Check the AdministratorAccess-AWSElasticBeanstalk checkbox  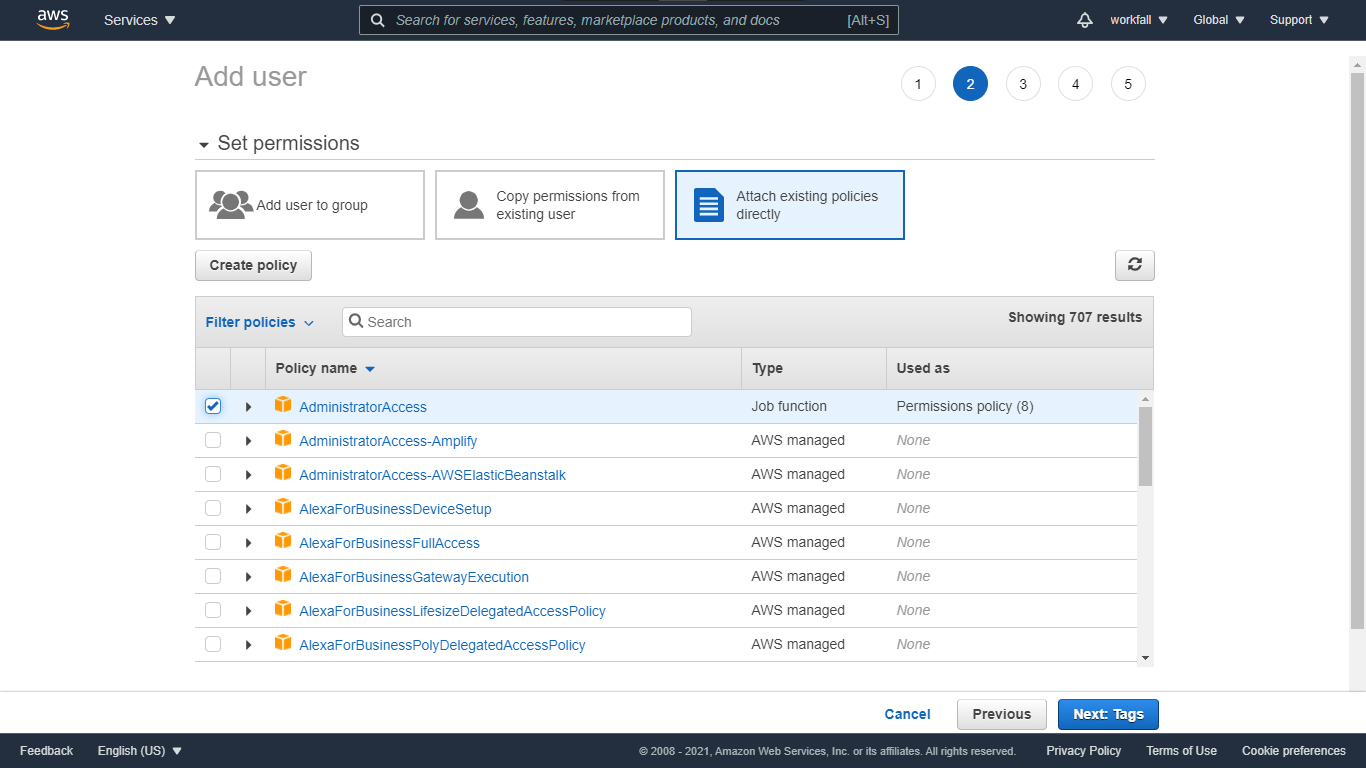(x=213, y=474)
